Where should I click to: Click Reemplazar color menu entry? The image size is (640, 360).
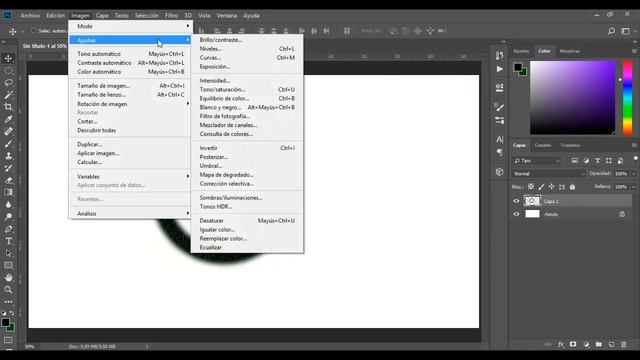(x=247, y=238)
